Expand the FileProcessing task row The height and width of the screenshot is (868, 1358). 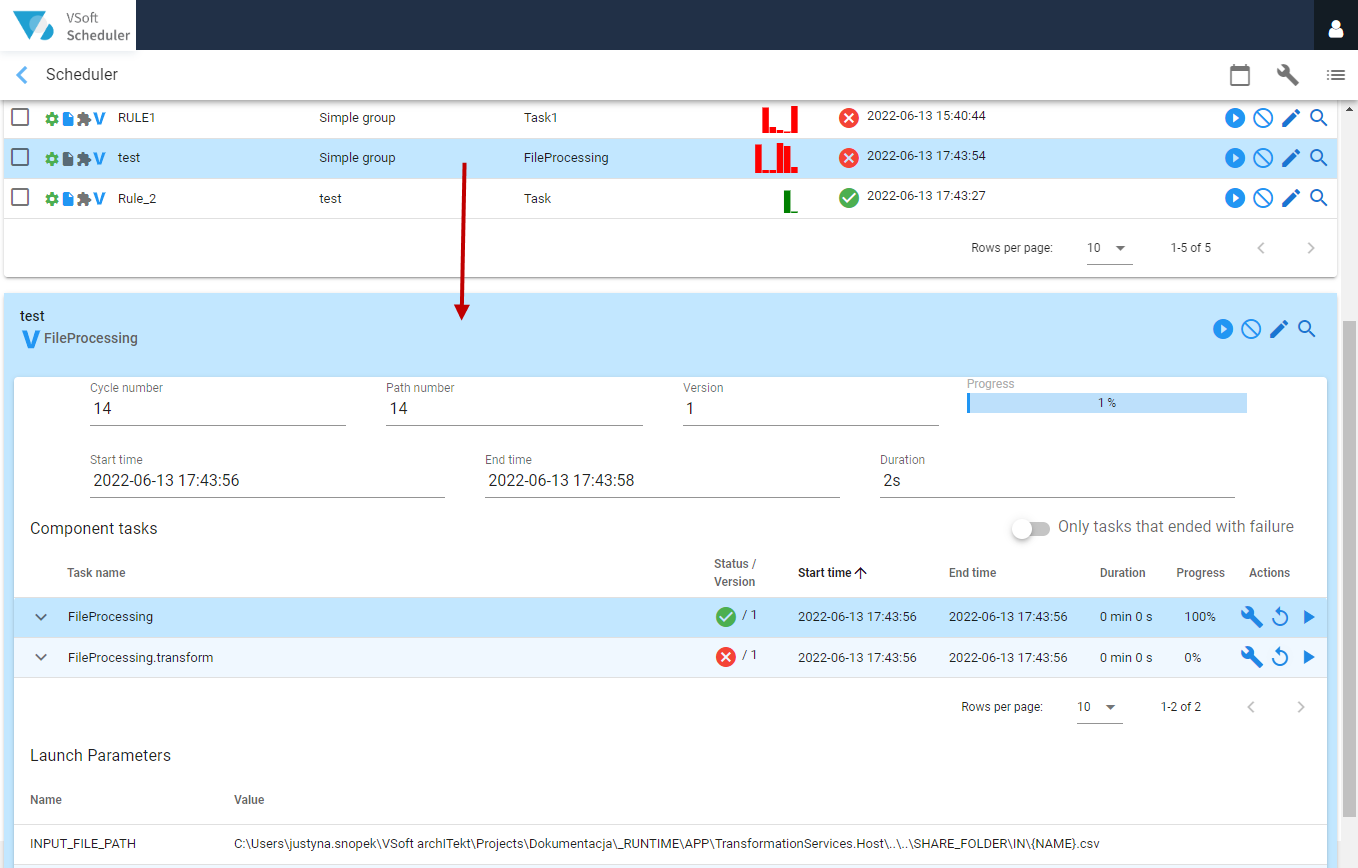(x=41, y=617)
